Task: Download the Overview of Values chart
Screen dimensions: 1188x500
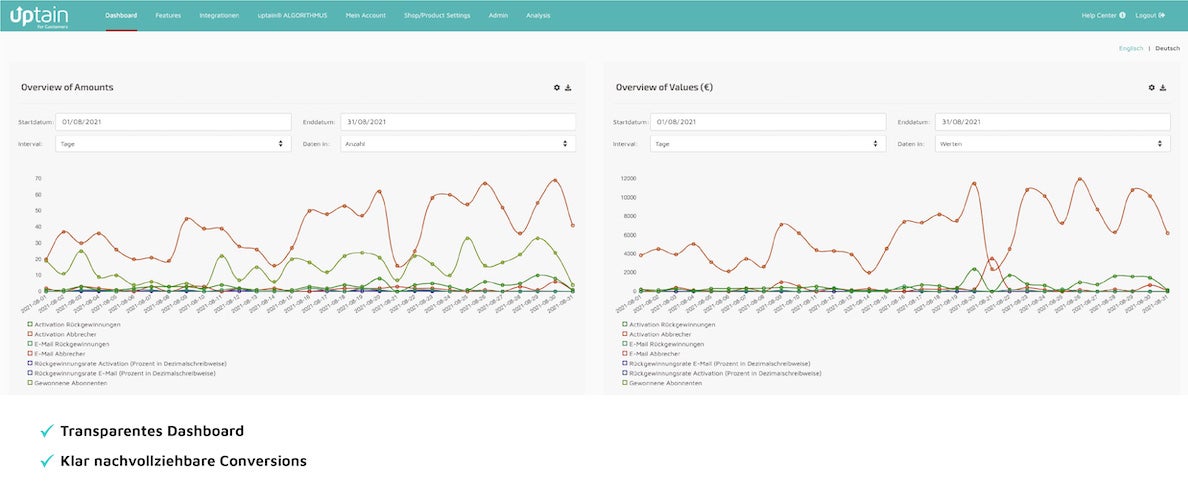Action: pos(1163,88)
